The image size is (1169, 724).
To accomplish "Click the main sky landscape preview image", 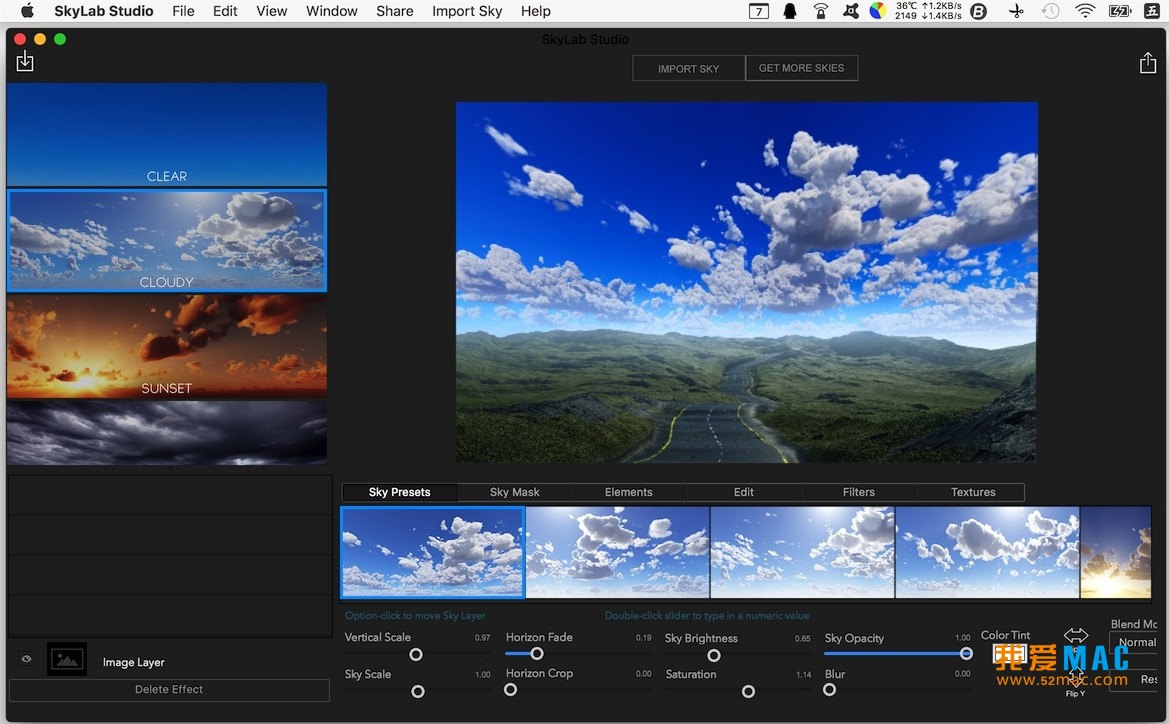I will 746,282.
